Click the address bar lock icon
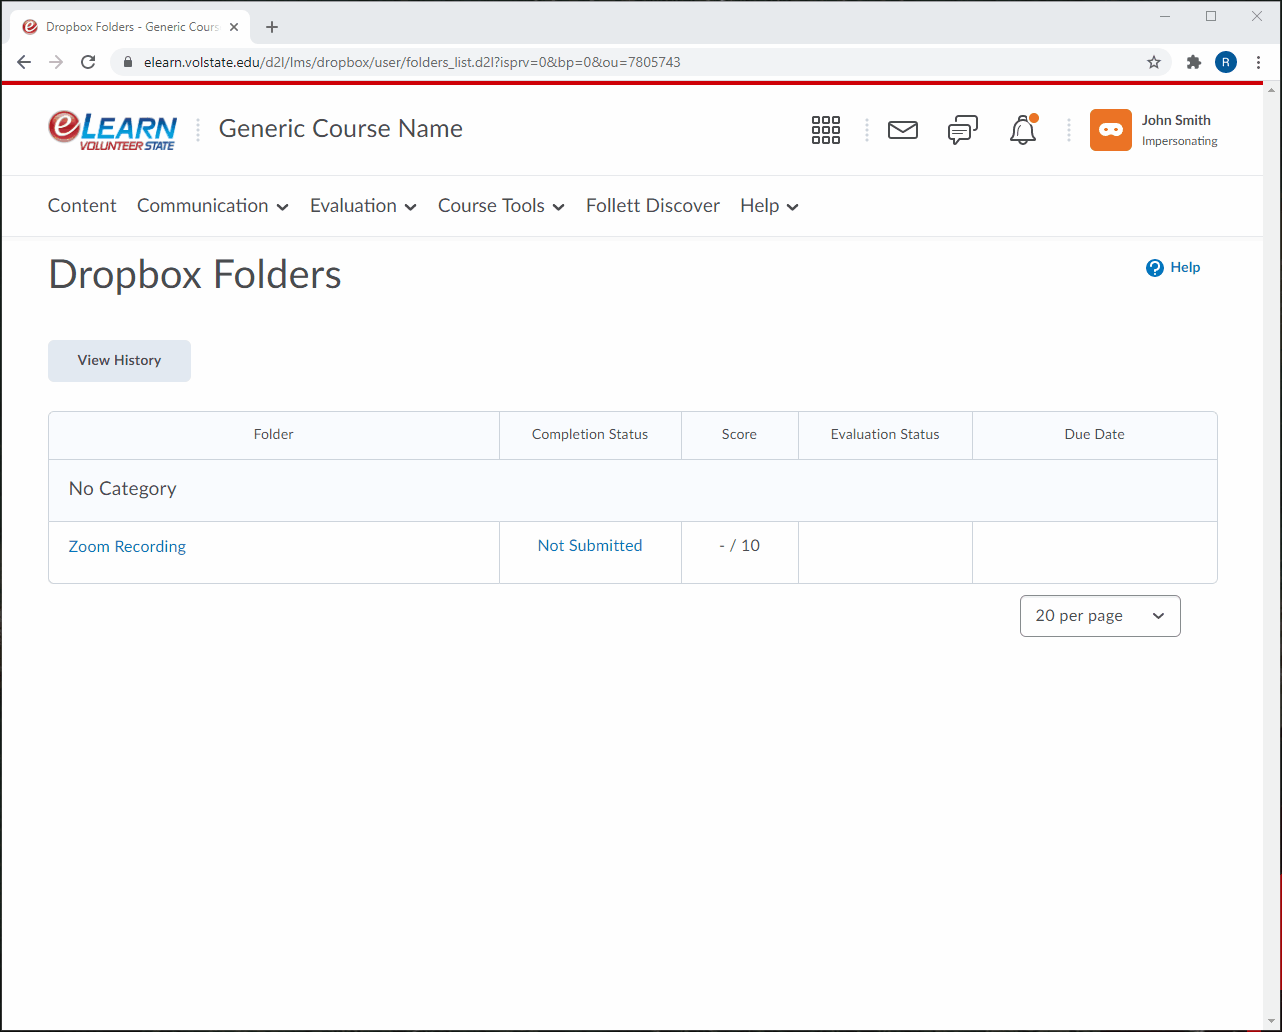 pyautogui.click(x=126, y=61)
